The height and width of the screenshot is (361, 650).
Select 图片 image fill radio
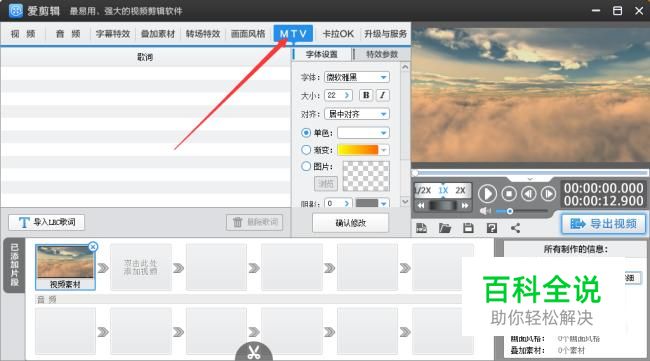tap(306, 166)
